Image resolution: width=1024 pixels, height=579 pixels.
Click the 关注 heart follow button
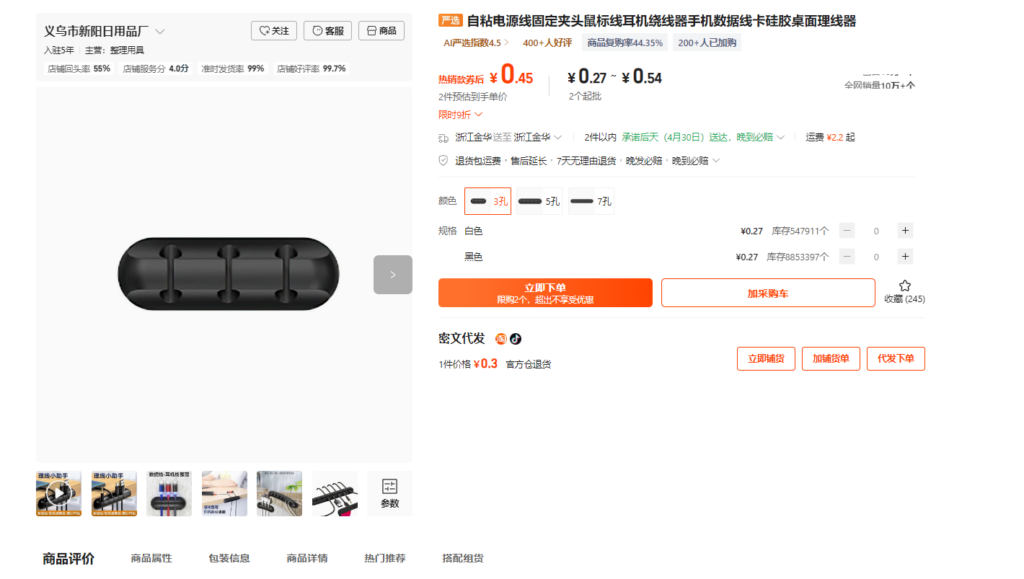(x=274, y=31)
